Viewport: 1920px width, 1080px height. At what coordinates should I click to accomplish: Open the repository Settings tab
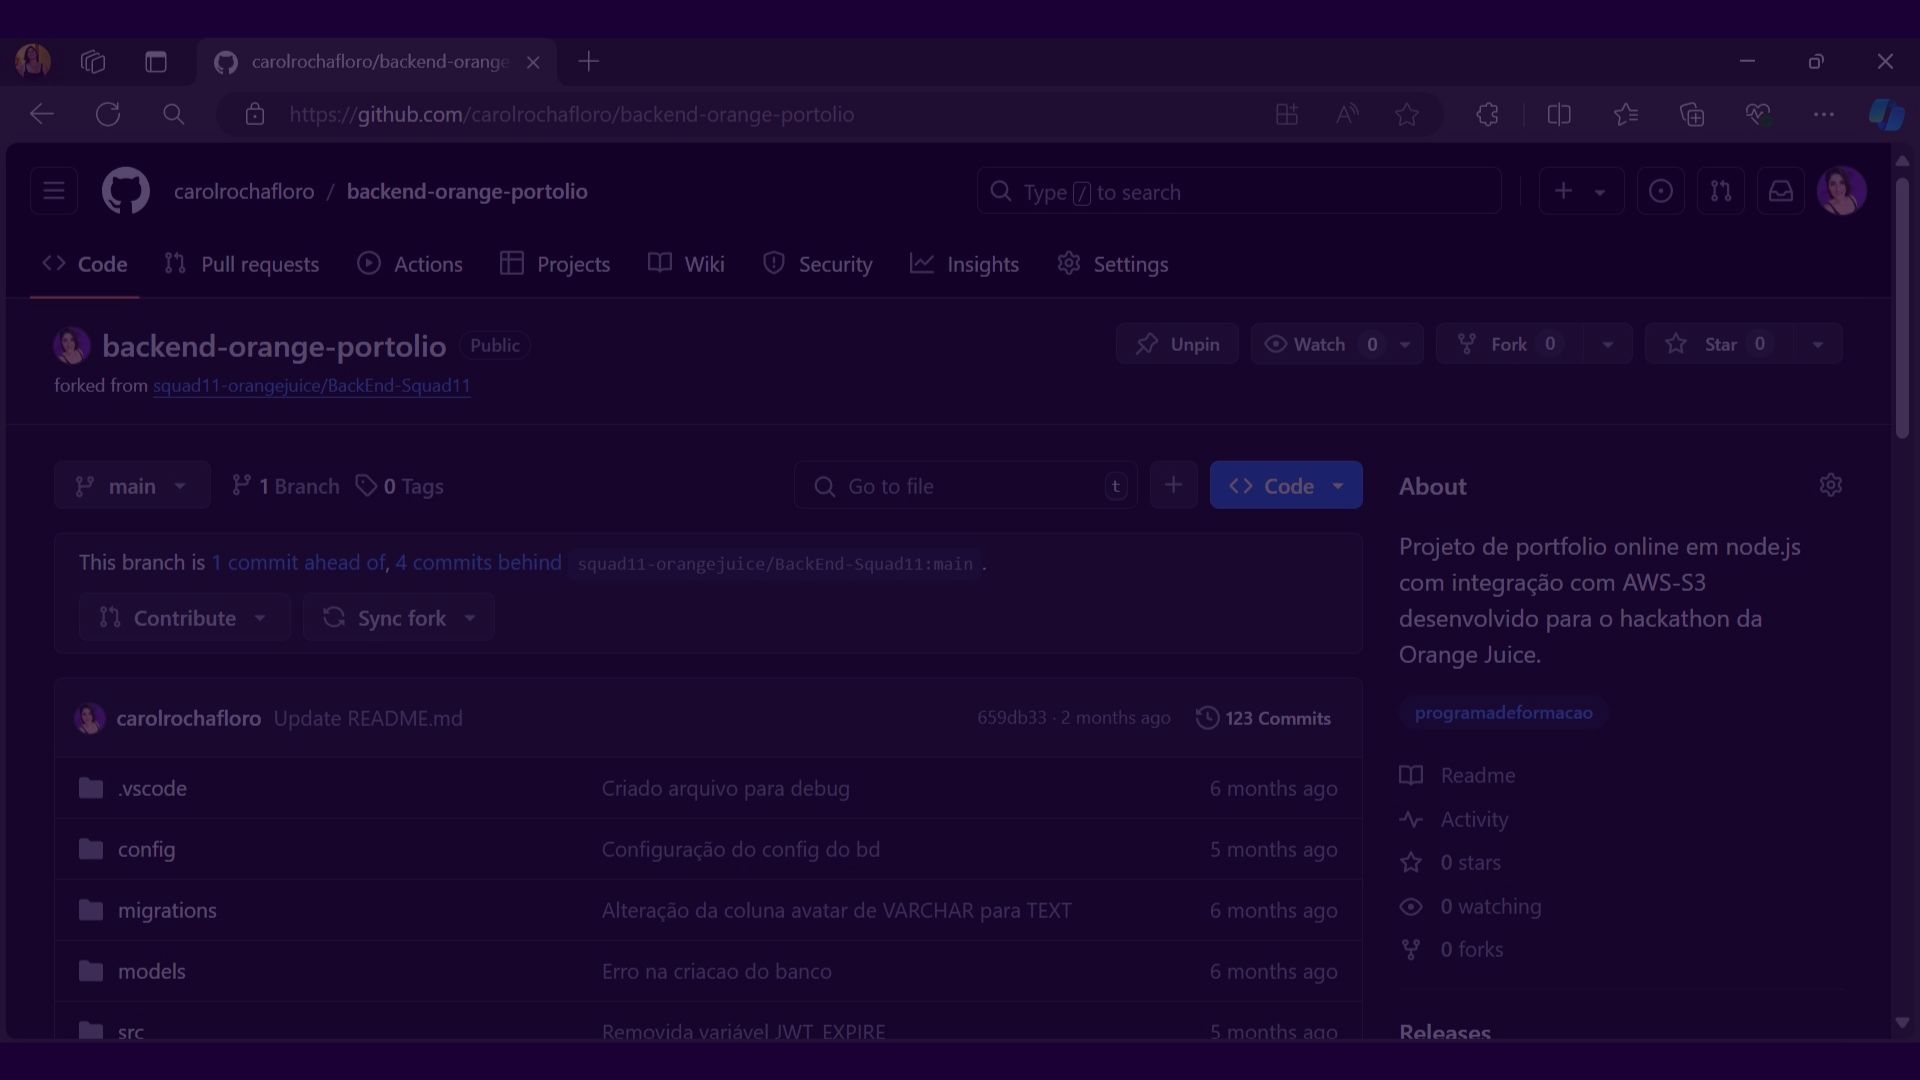pos(1113,264)
